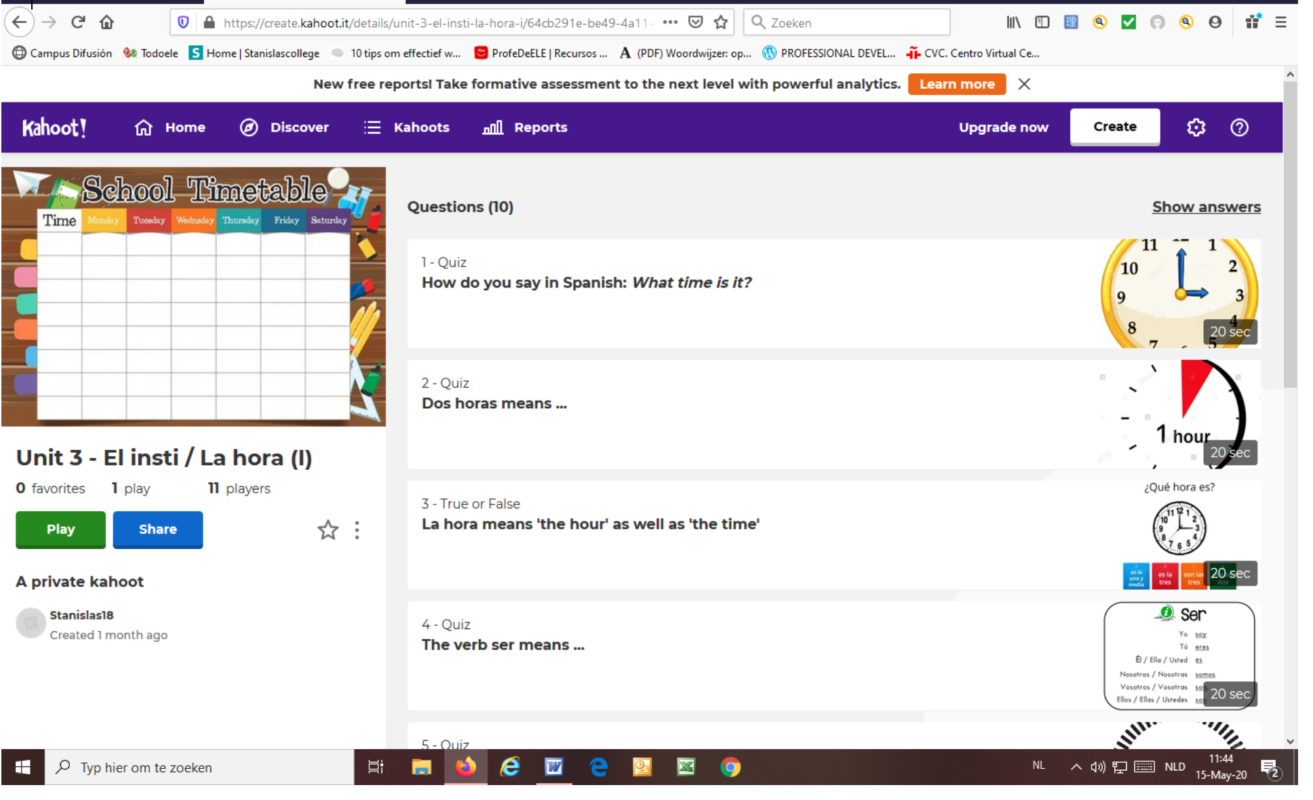Bookmark this page with the address bar star
This screenshot has height=800, width=1313.
click(721, 22)
